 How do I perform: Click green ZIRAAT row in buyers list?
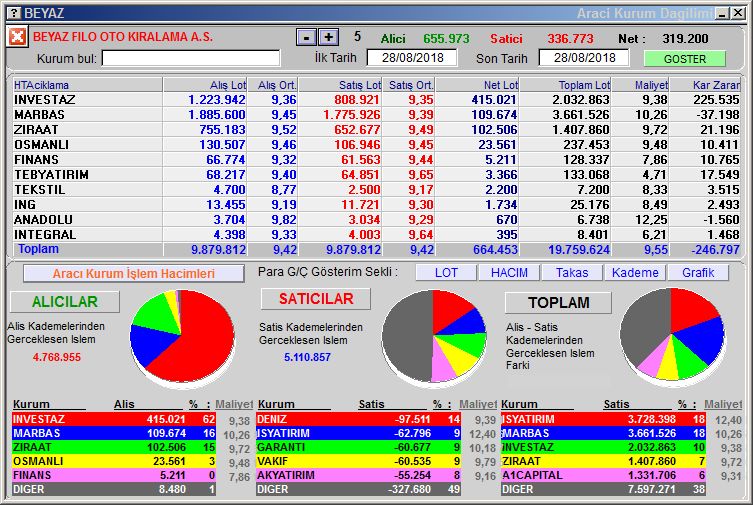pos(114,447)
